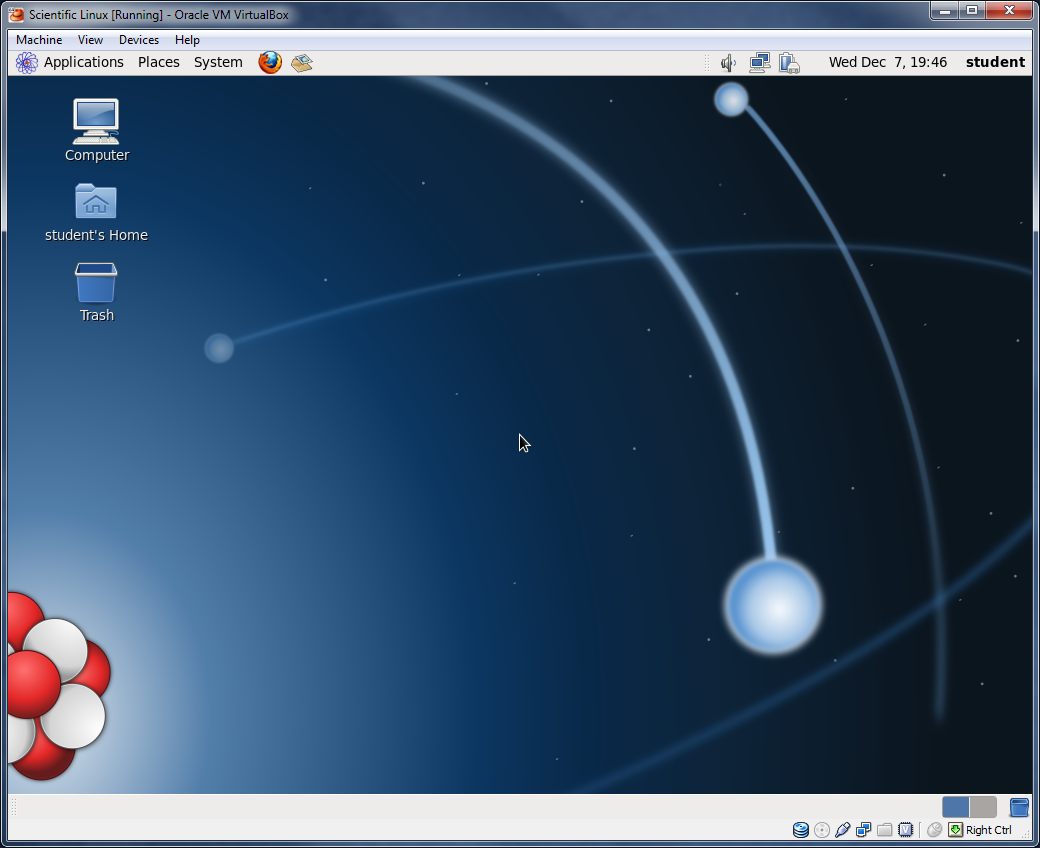
Task: Close the VirtualBox VM window
Action: click(x=1009, y=11)
